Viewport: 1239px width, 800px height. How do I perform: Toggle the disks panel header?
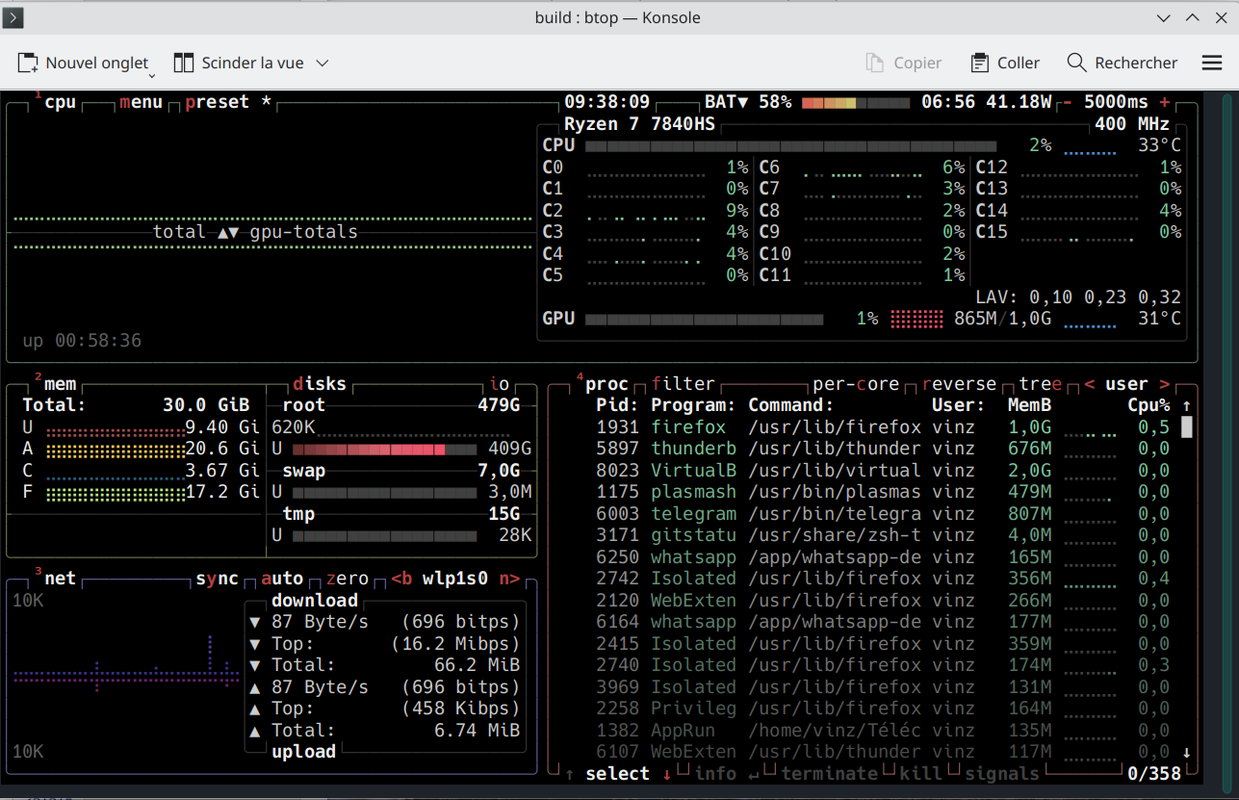[320, 384]
